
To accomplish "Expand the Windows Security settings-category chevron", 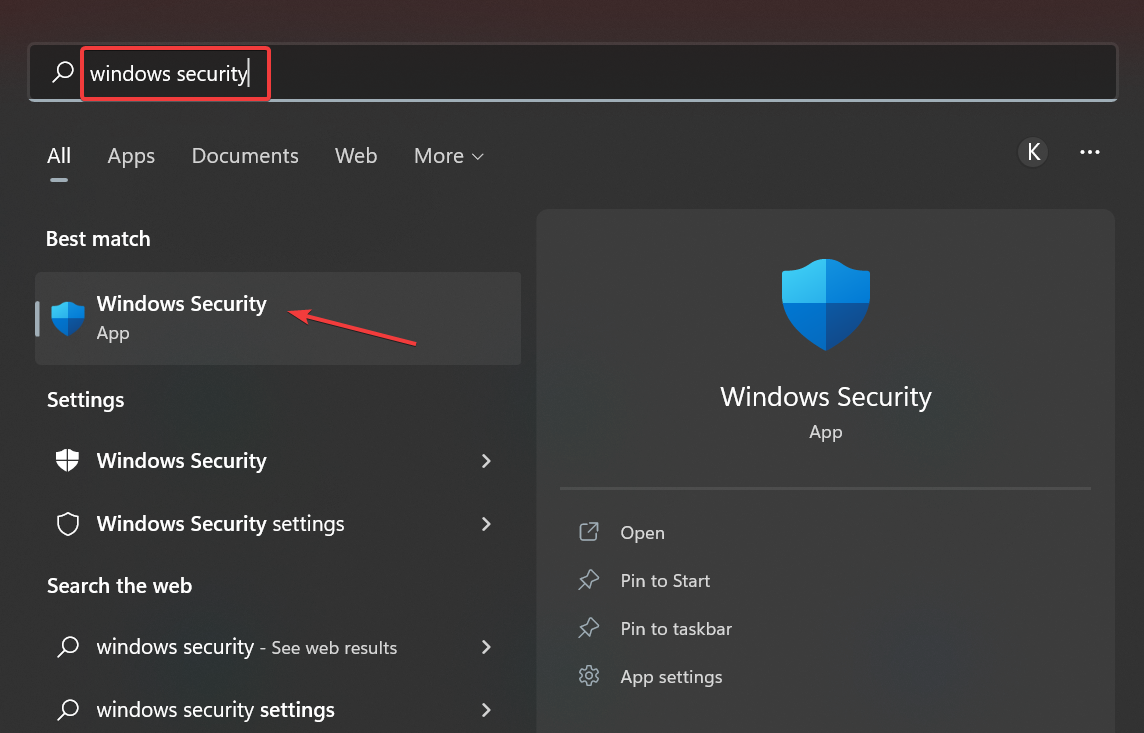I will (486, 461).
